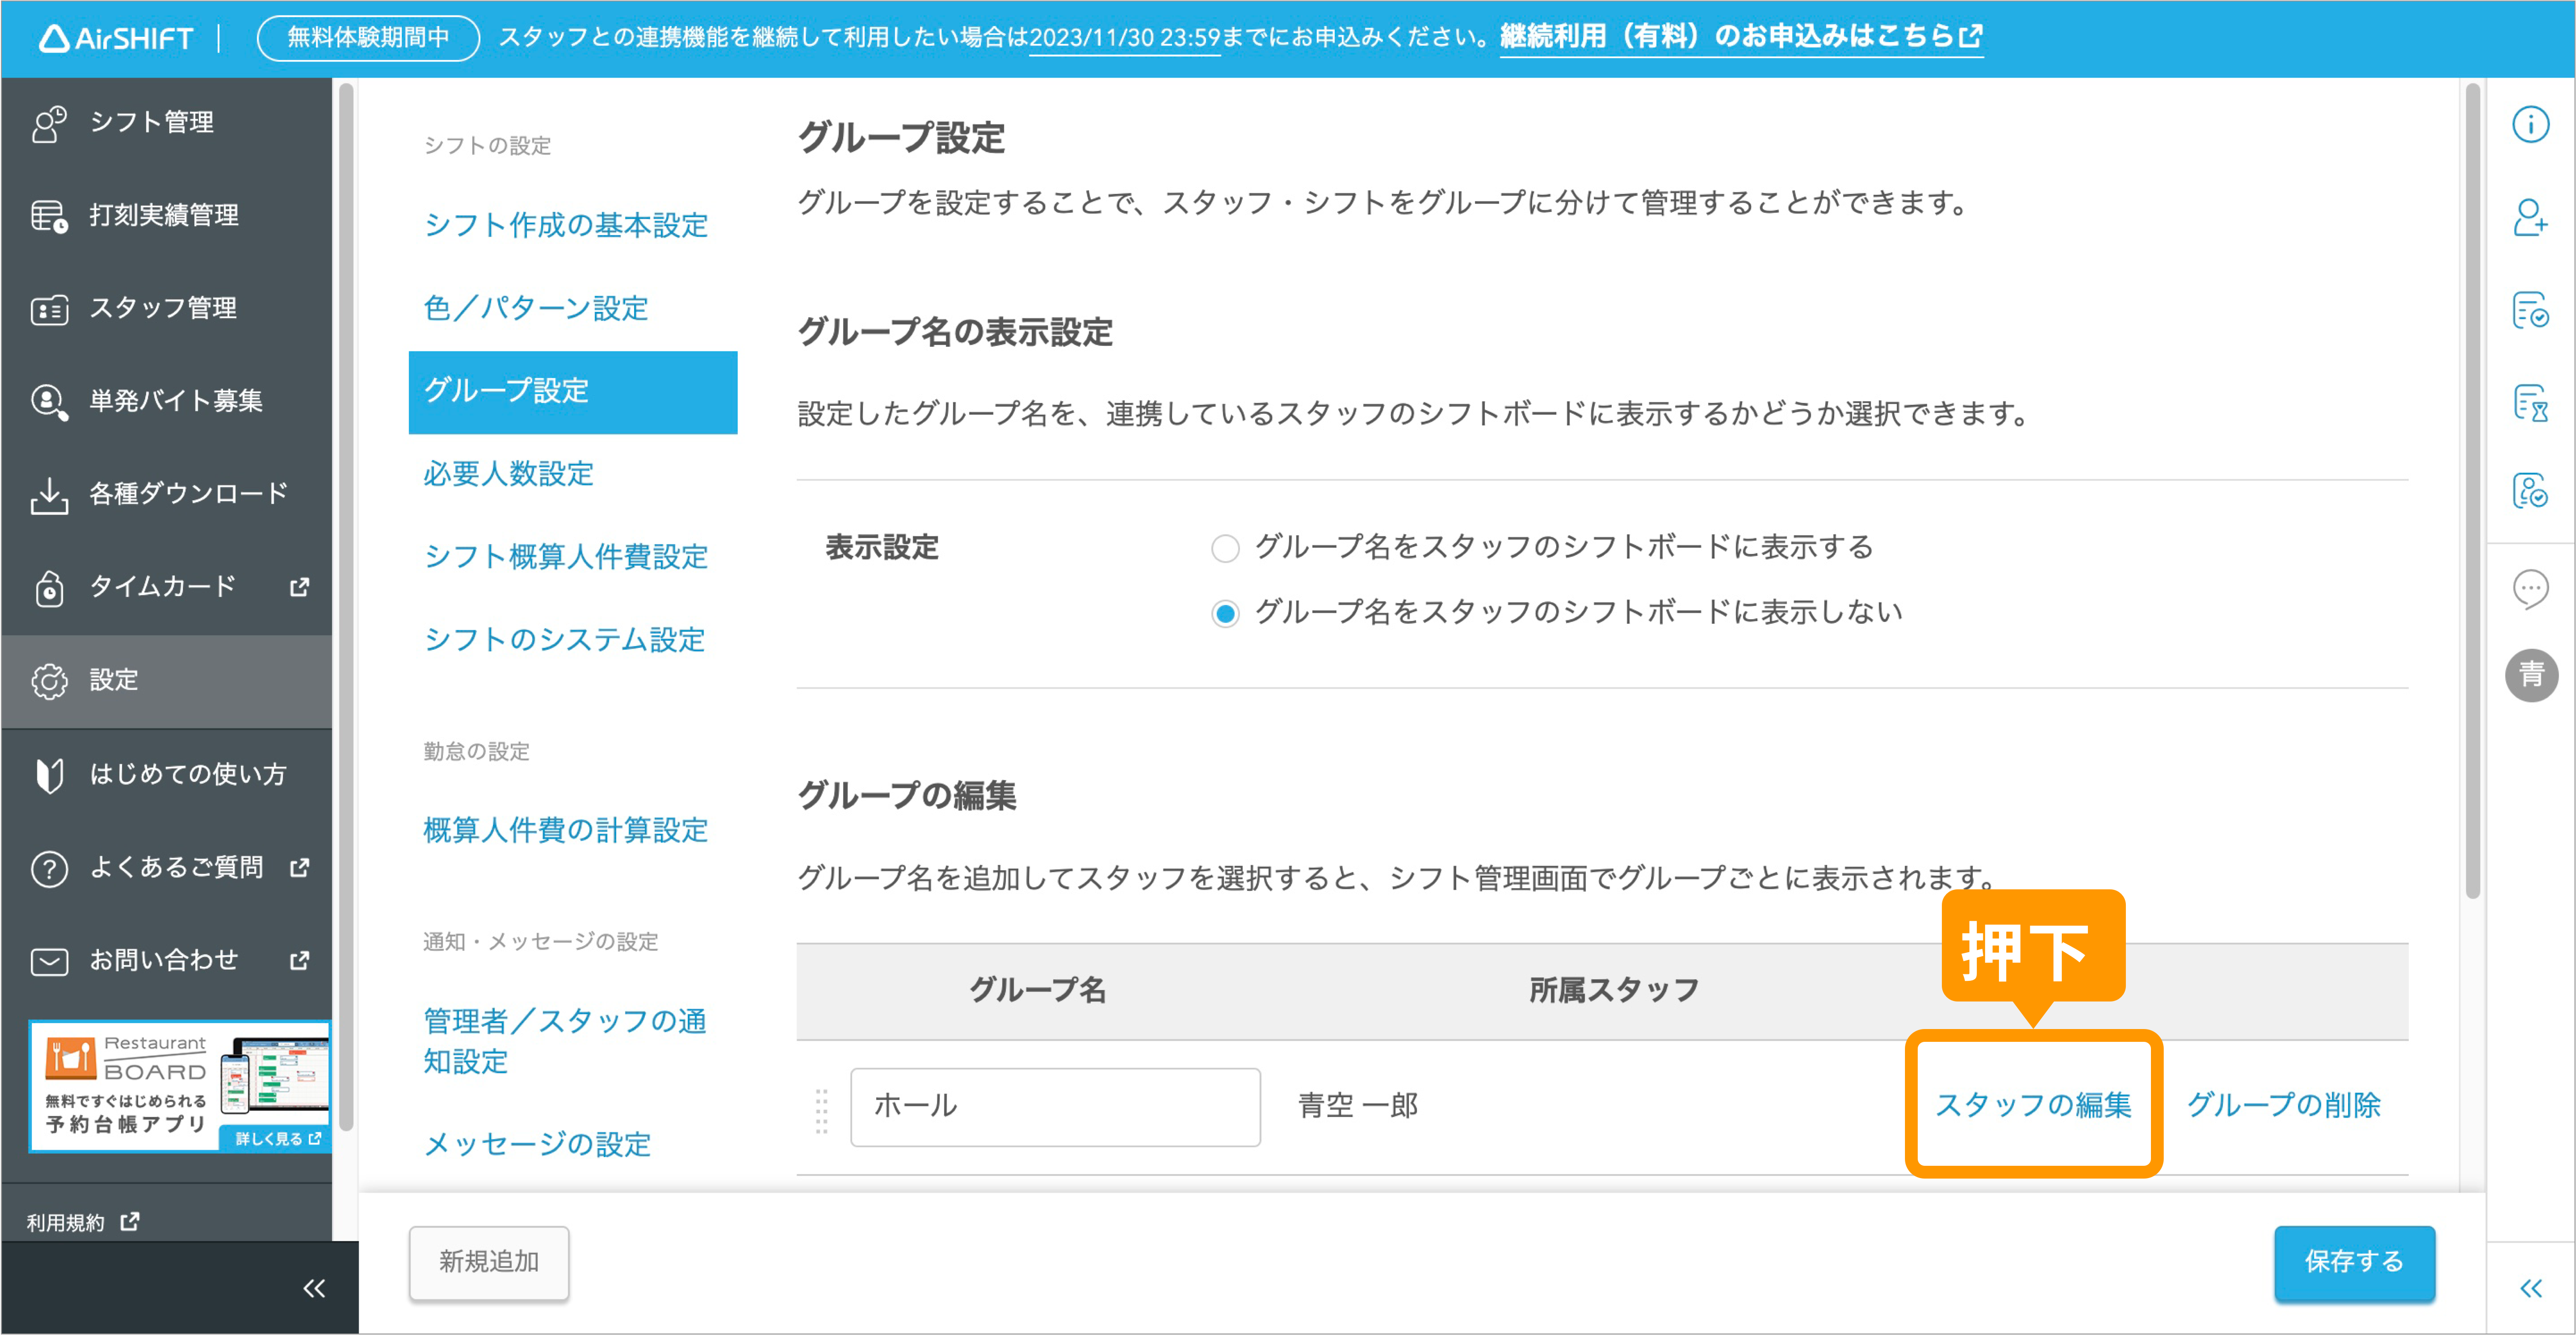This screenshot has width=2576, height=1335.
Task: Click the add staff icon in right panel
Action: tap(2531, 217)
